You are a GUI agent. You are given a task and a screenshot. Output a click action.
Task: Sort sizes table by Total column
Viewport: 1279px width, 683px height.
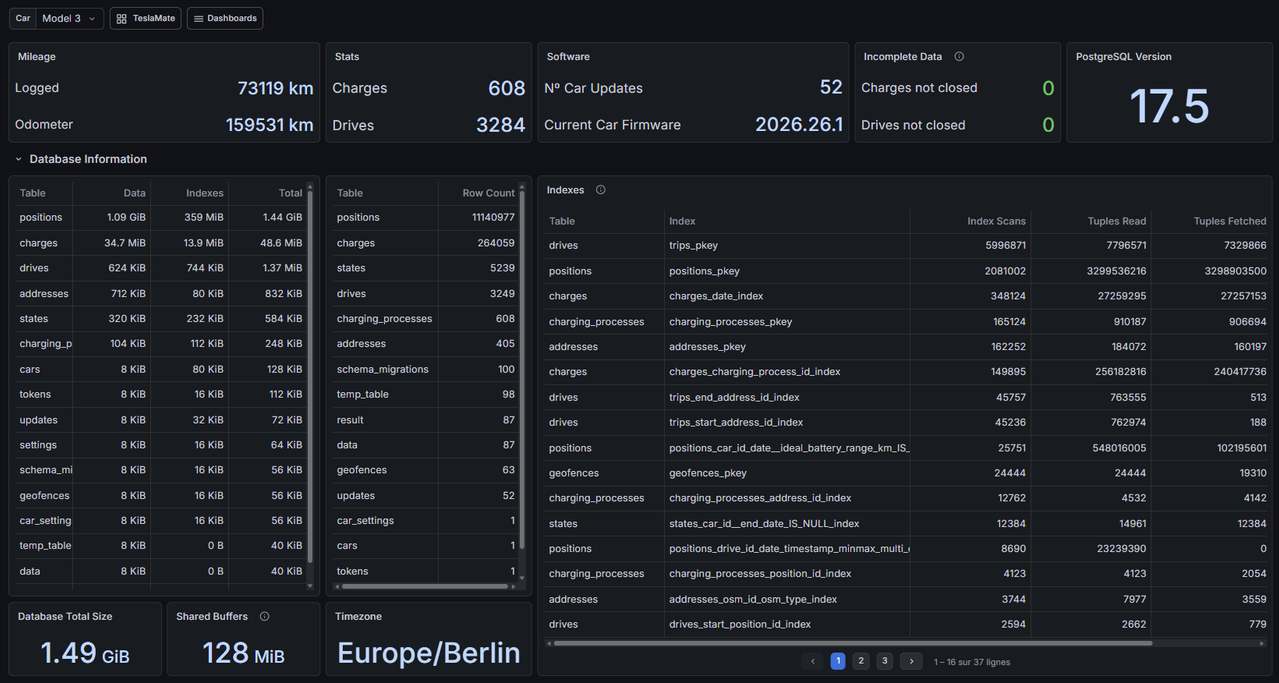(x=290, y=193)
